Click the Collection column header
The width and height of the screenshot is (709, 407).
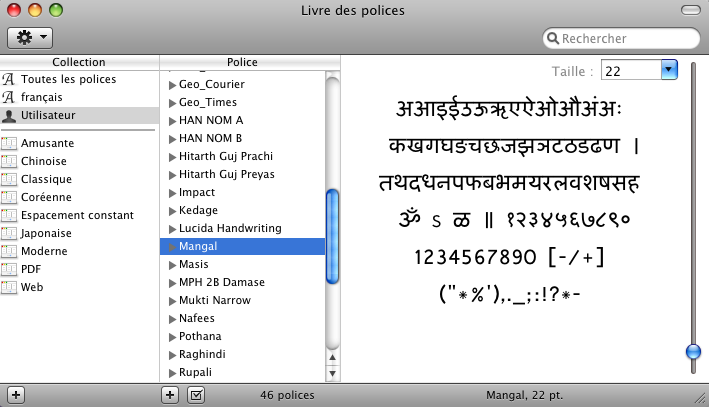pos(79,62)
